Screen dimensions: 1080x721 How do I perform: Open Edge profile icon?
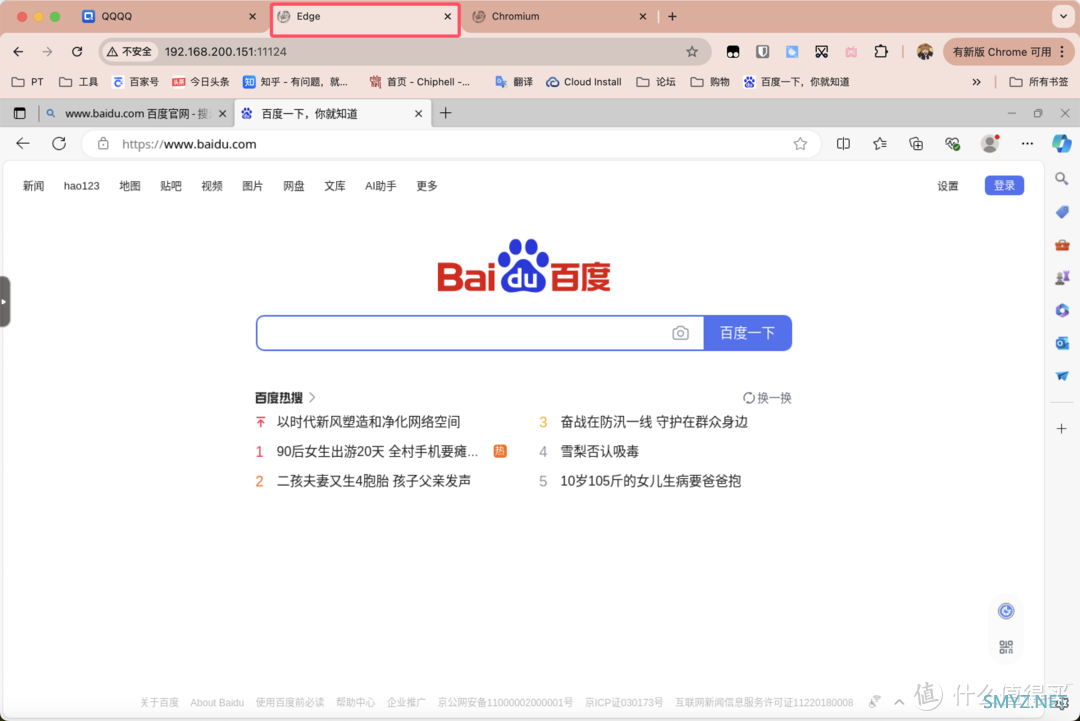click(990, 143)
